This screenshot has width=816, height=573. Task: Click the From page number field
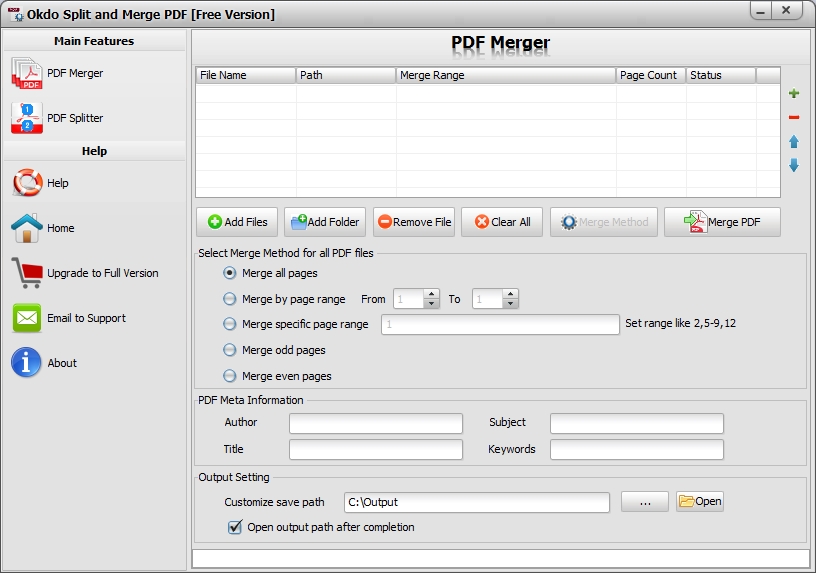(x=409, y=299)
